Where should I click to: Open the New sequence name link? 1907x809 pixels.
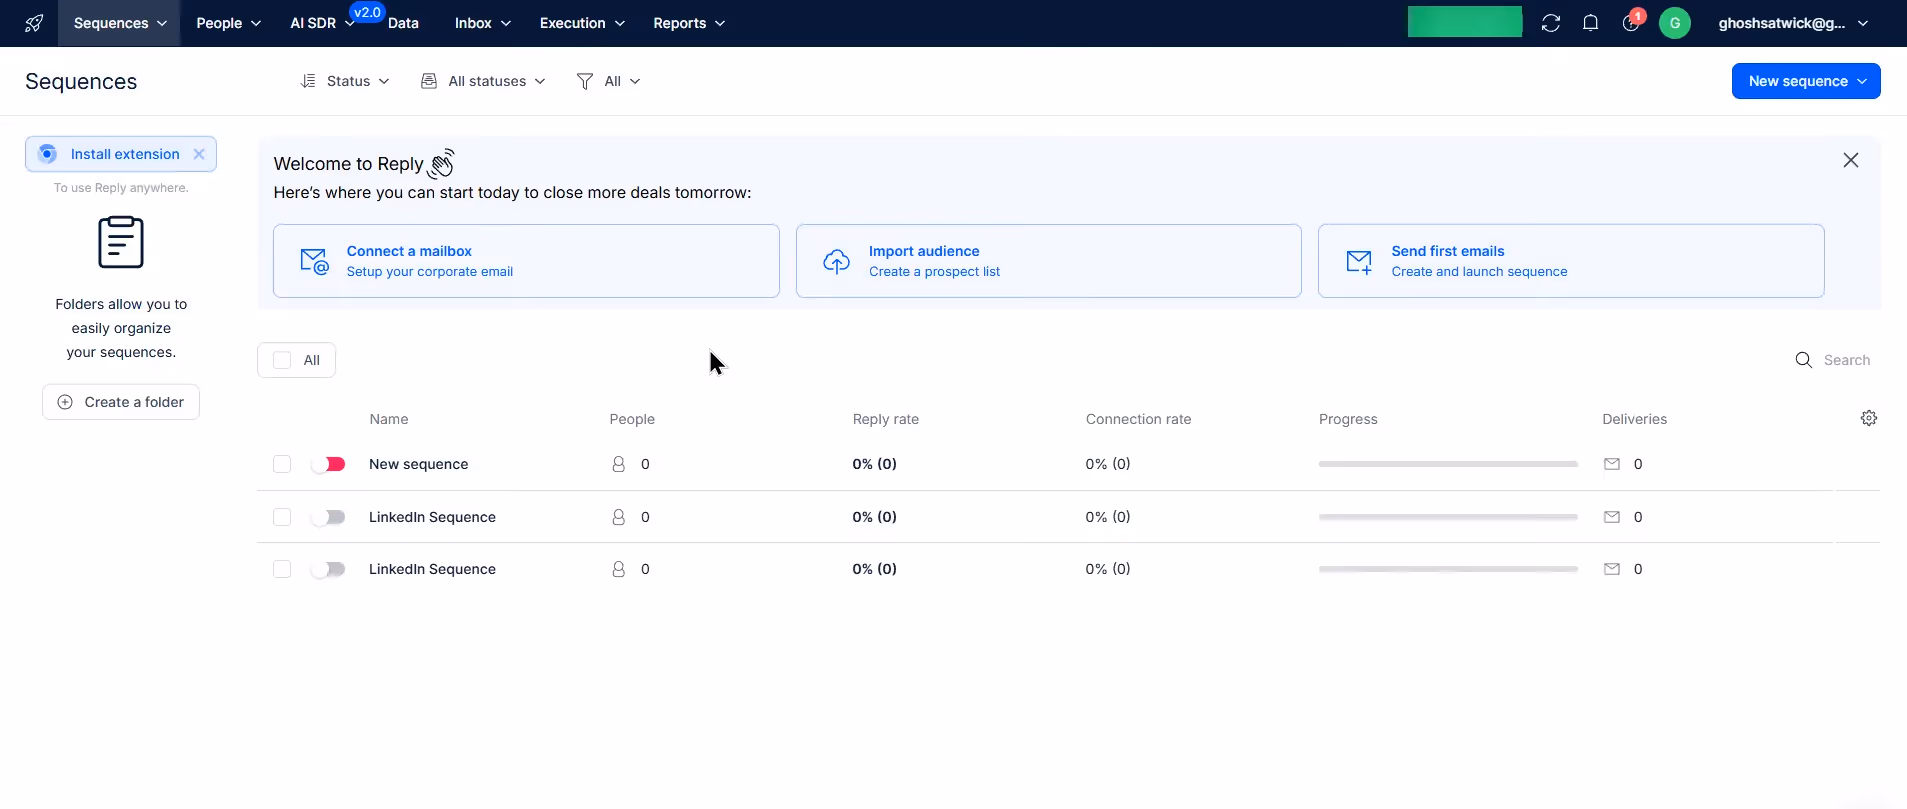418,464
